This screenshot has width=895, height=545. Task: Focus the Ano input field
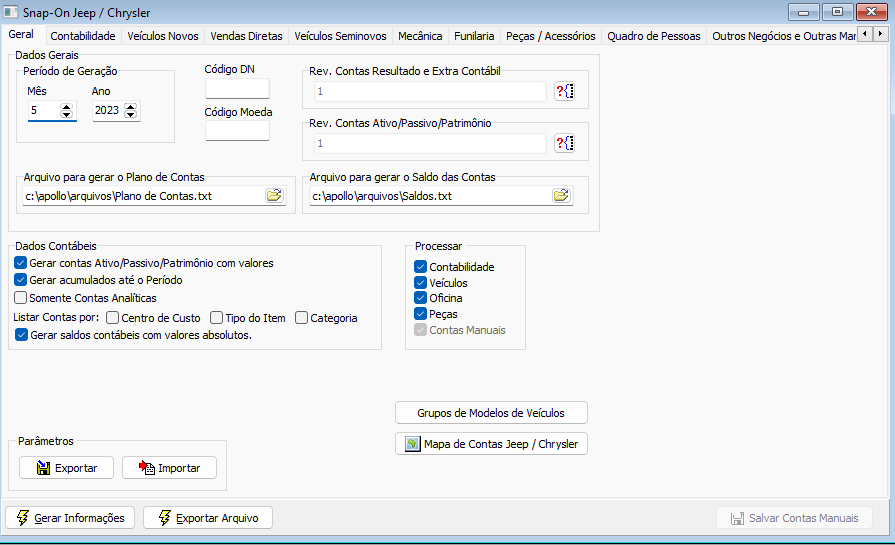pyautogui.click(x=108, y=111)
